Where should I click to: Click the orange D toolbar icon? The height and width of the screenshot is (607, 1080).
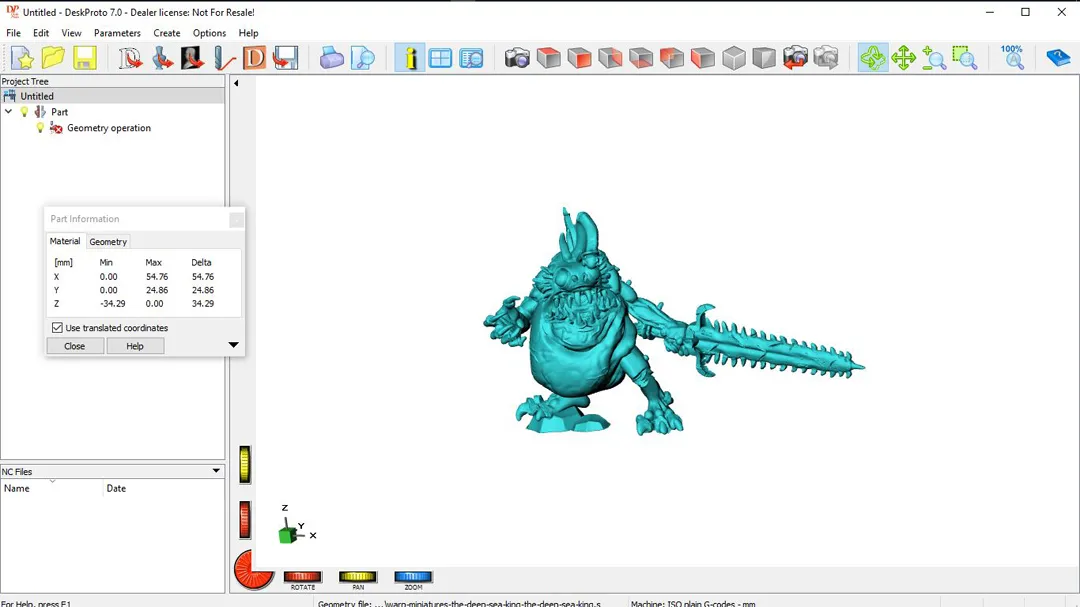click(254, 58)
